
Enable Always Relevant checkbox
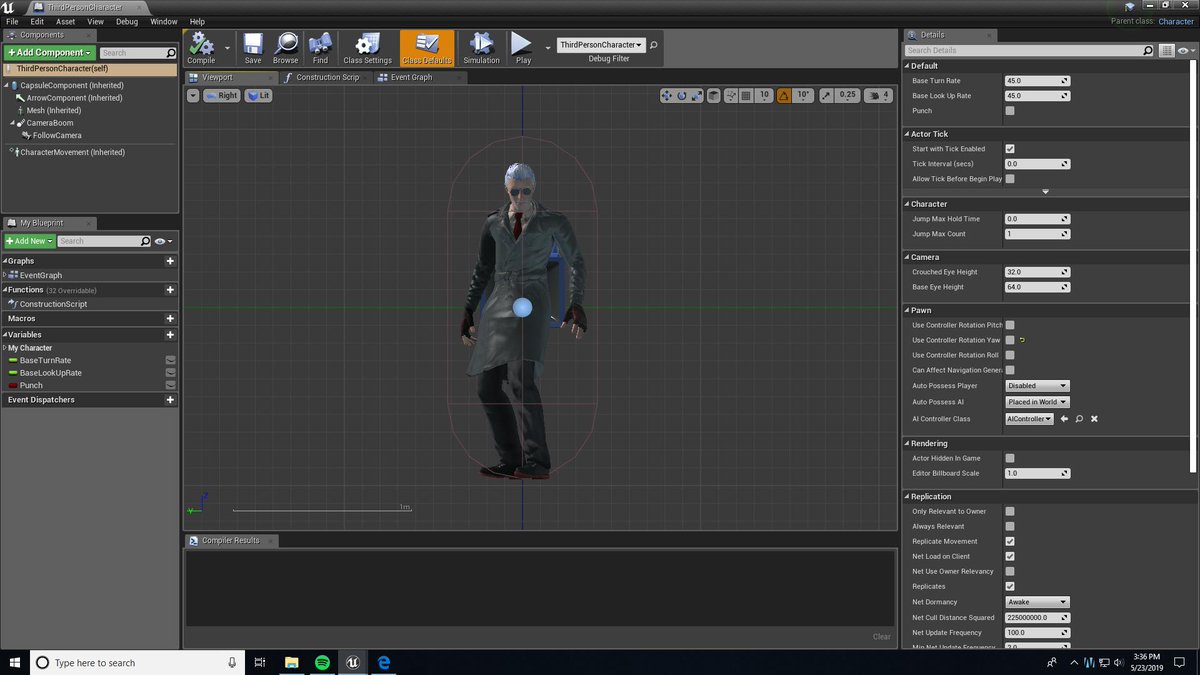(x=1010, y=526)
